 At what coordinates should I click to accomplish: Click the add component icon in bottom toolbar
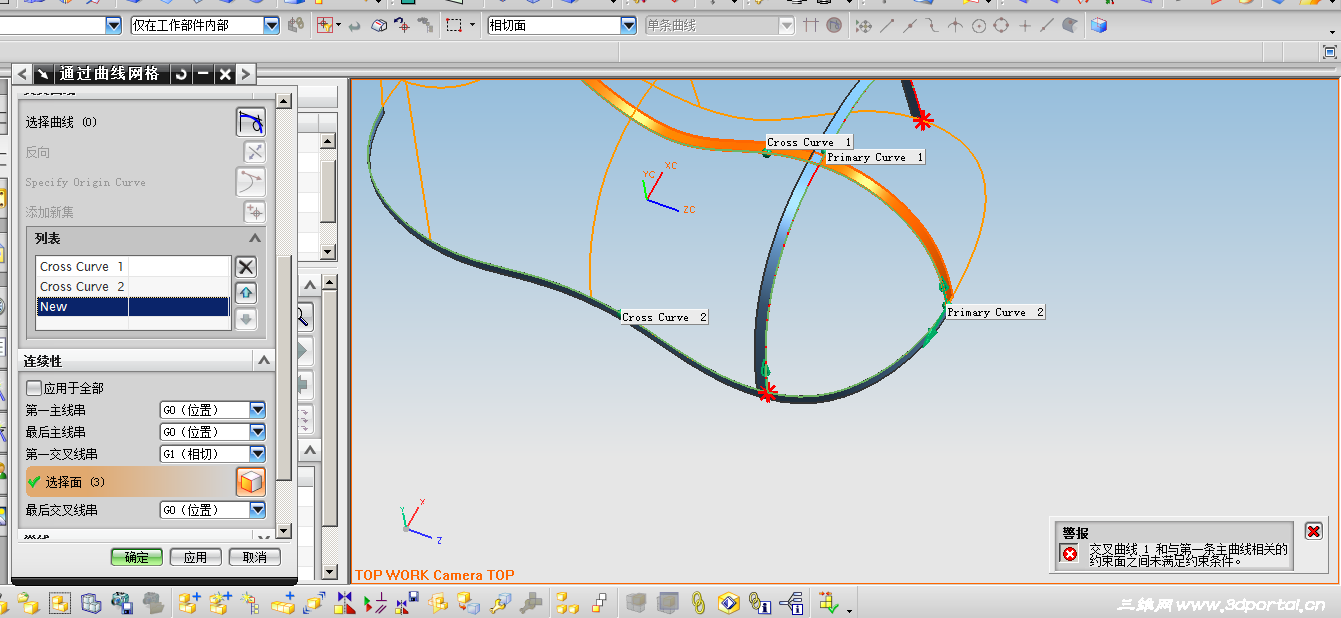click(188, 603)
